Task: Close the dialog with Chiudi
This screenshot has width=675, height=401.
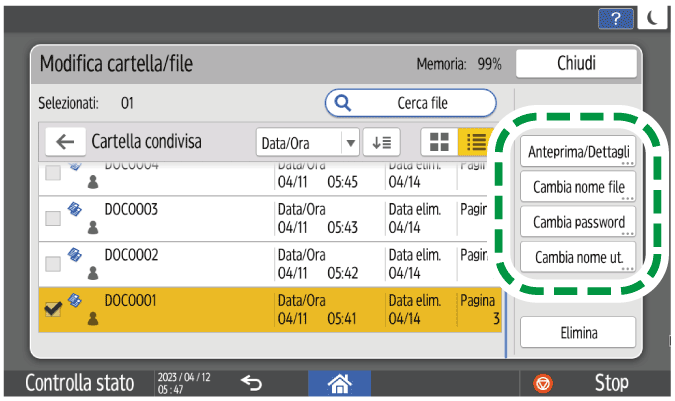Action: 576,64
